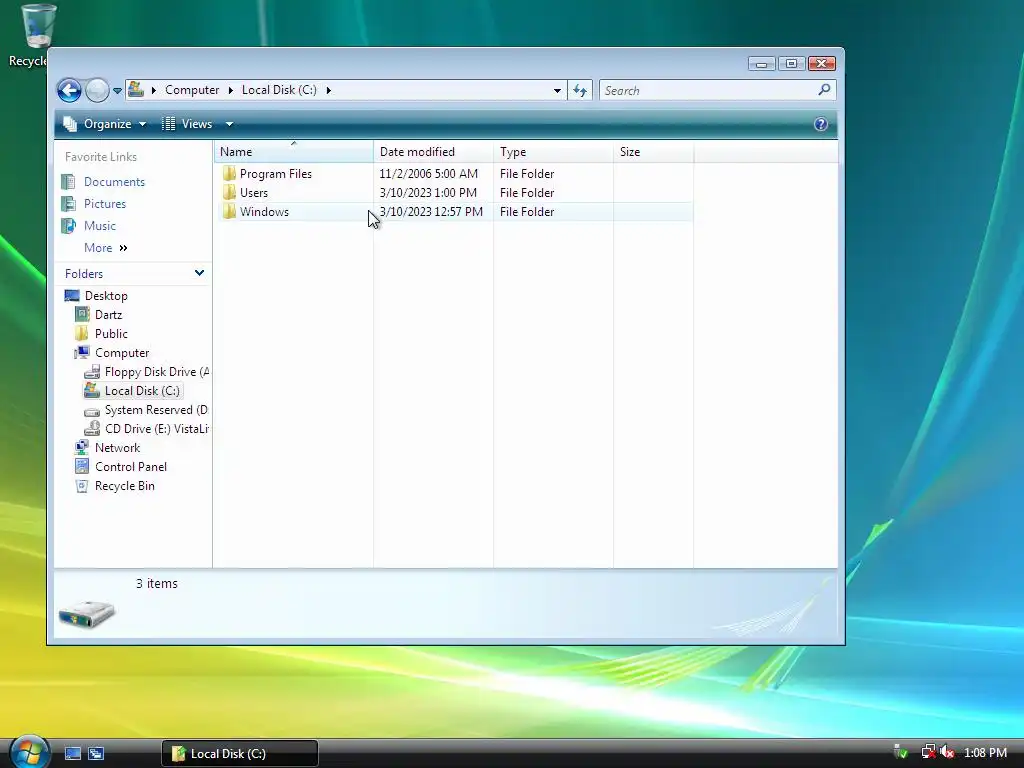Click the network tray icon

pyautogui.click(x=928, y=752)
